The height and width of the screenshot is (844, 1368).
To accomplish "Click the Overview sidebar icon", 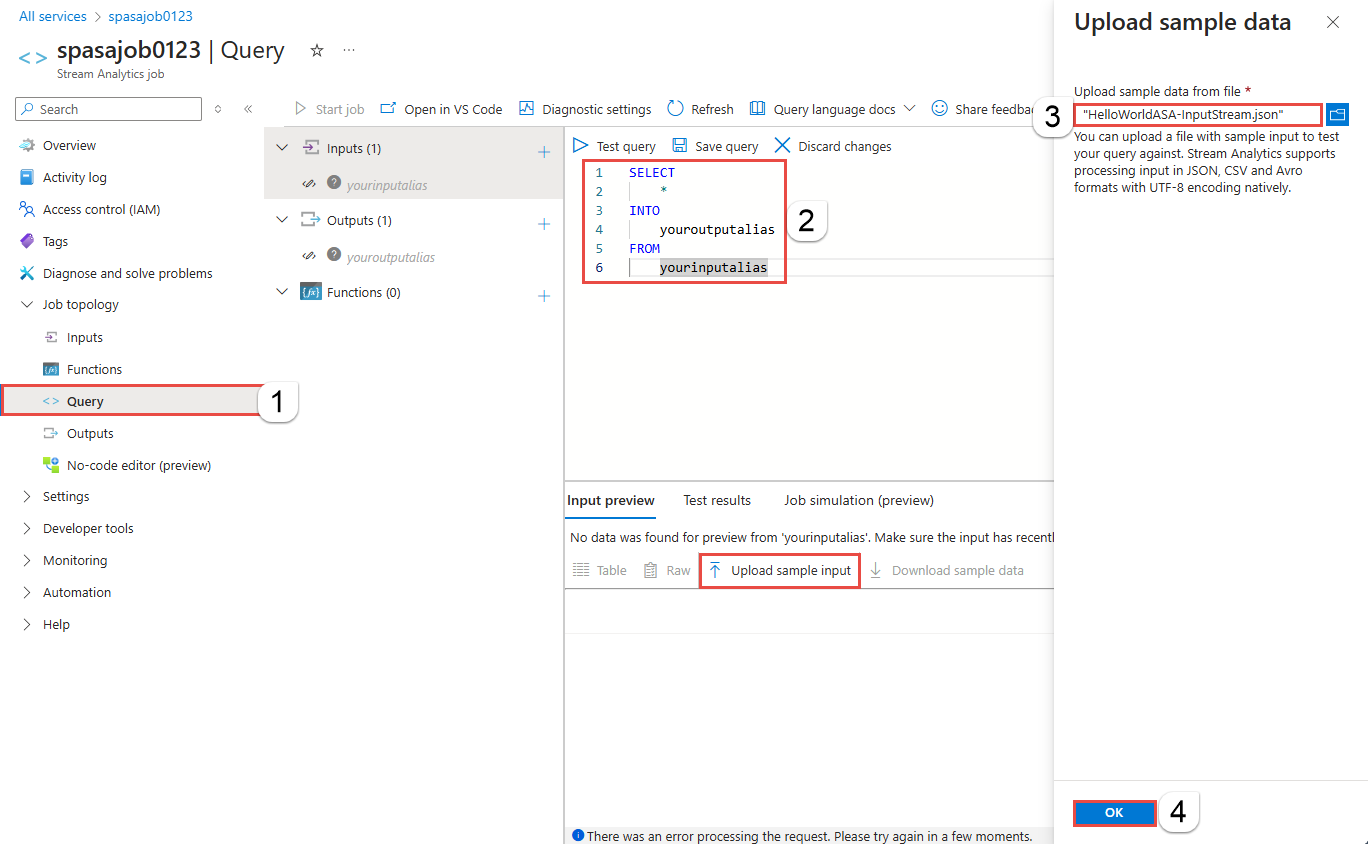I will (27, 145).
